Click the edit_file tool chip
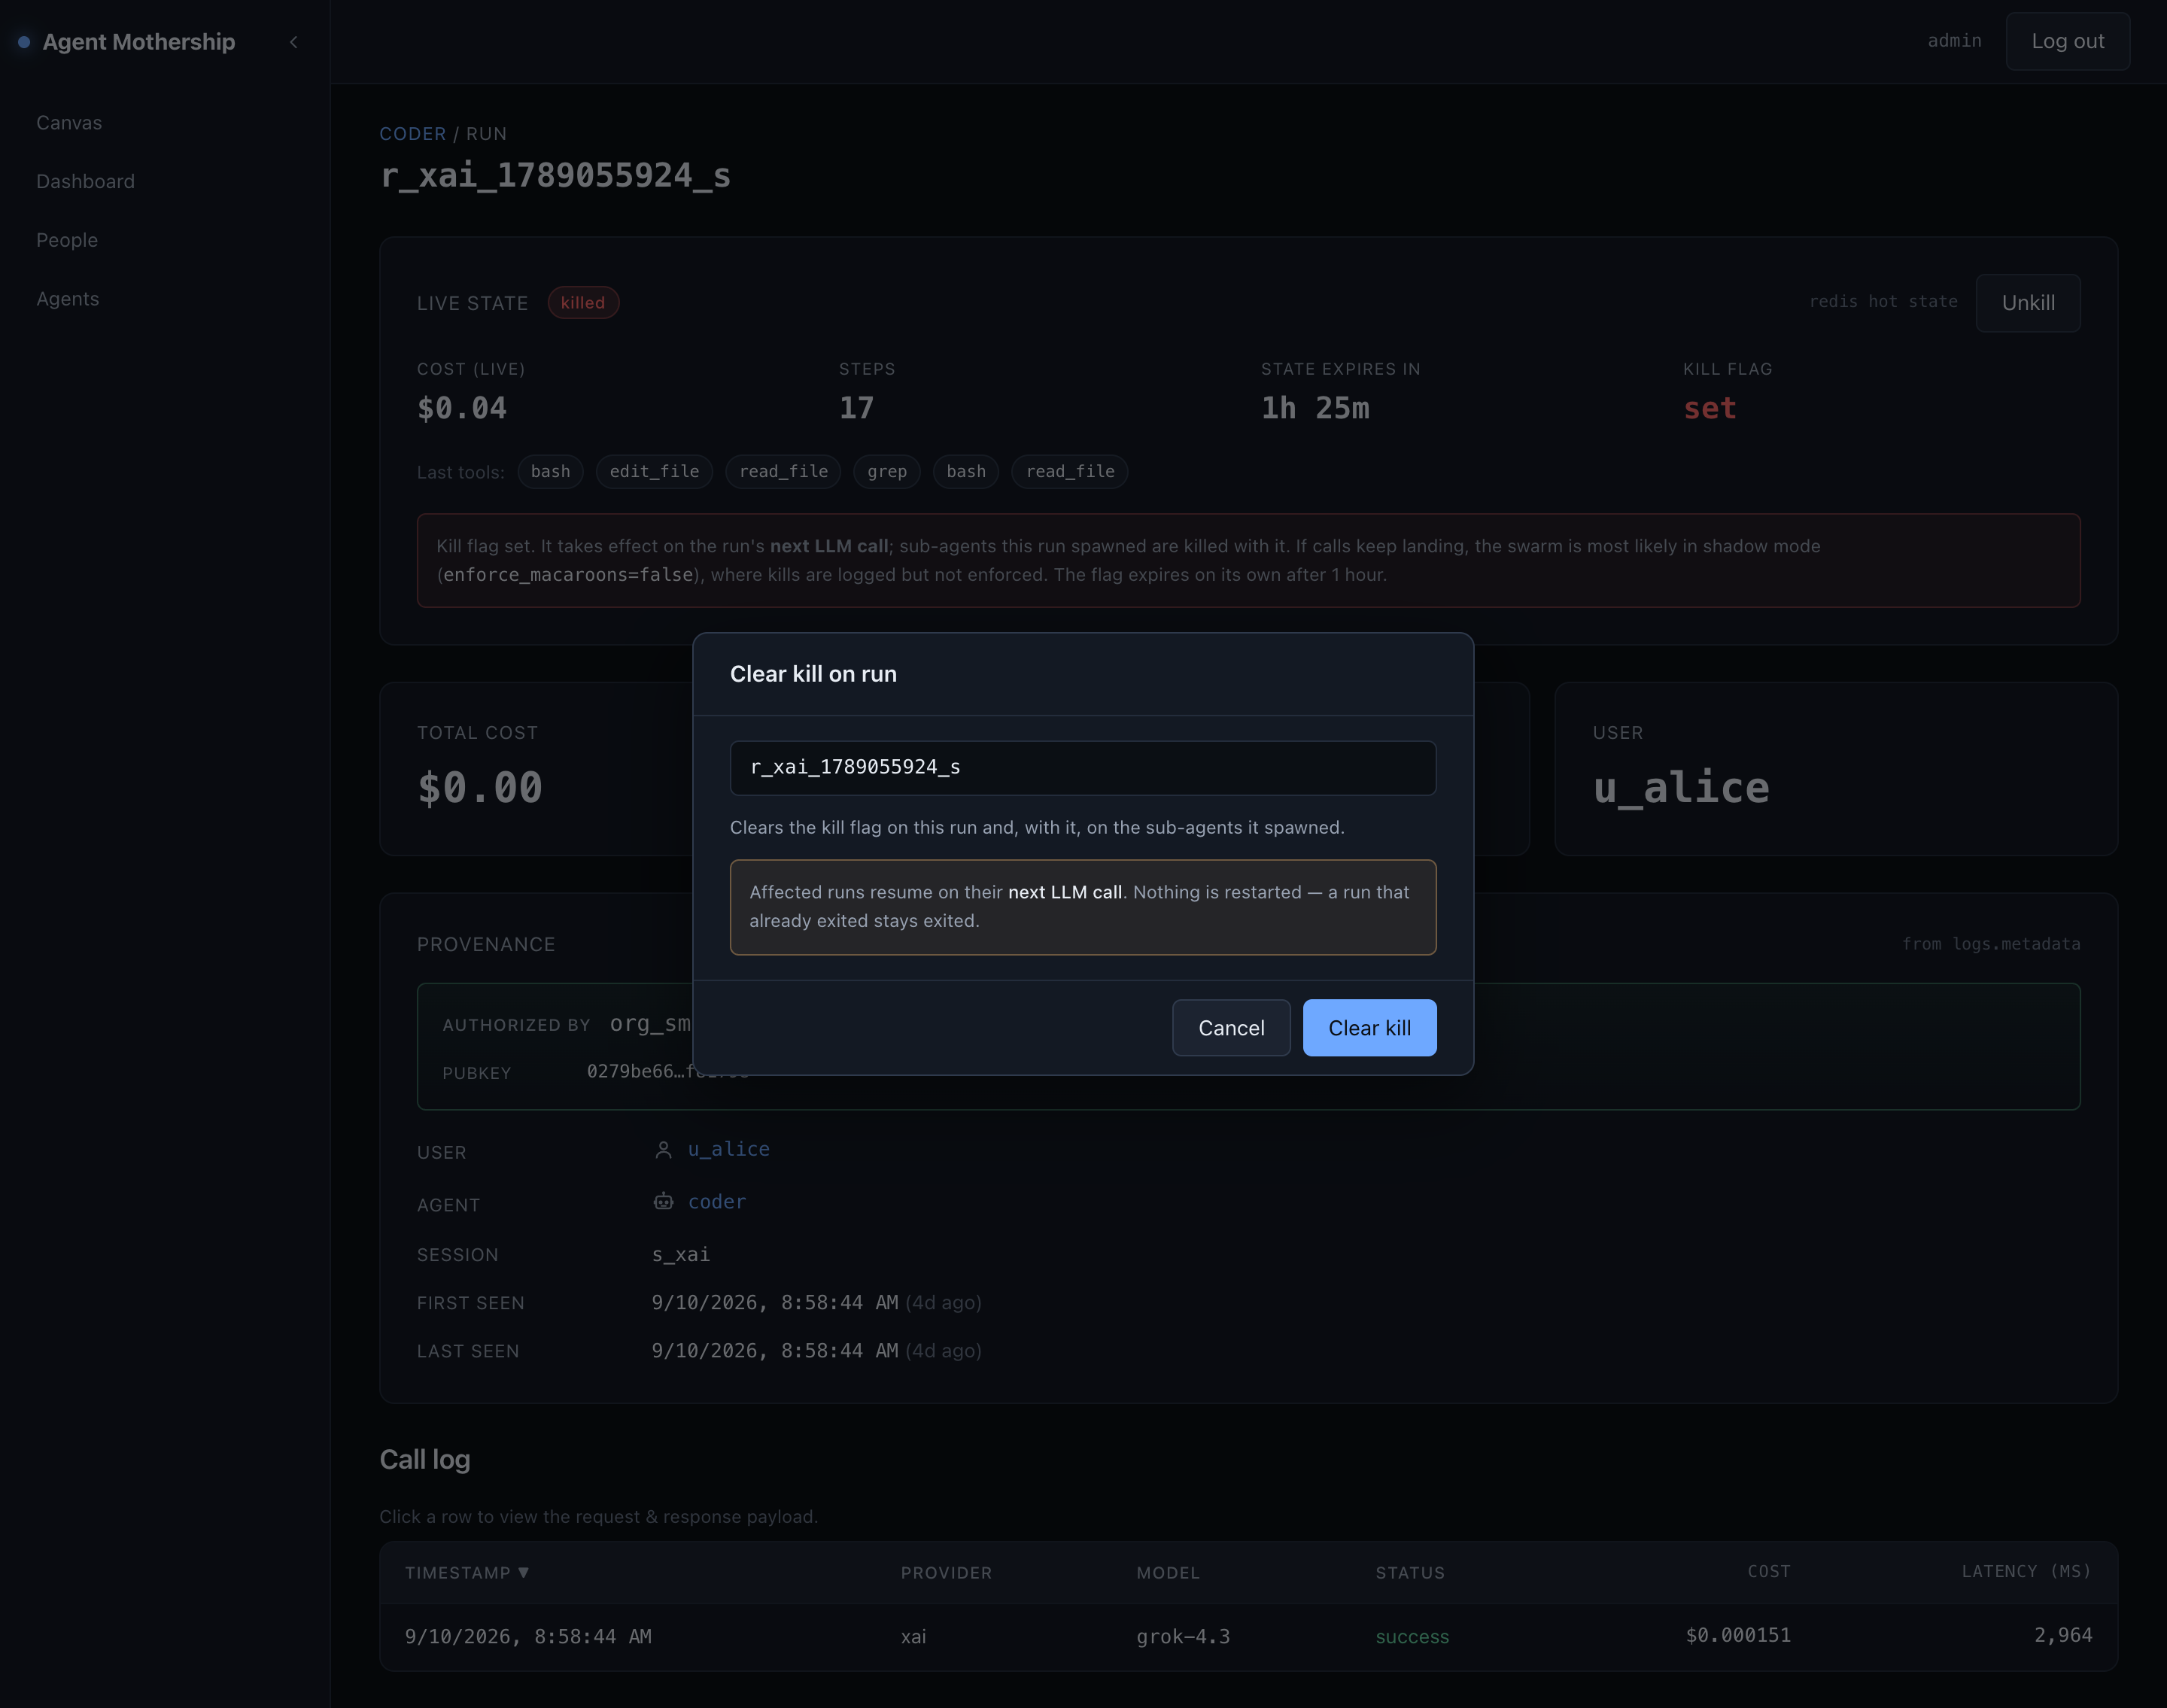2167x1708 pixels. pos(654,472)
